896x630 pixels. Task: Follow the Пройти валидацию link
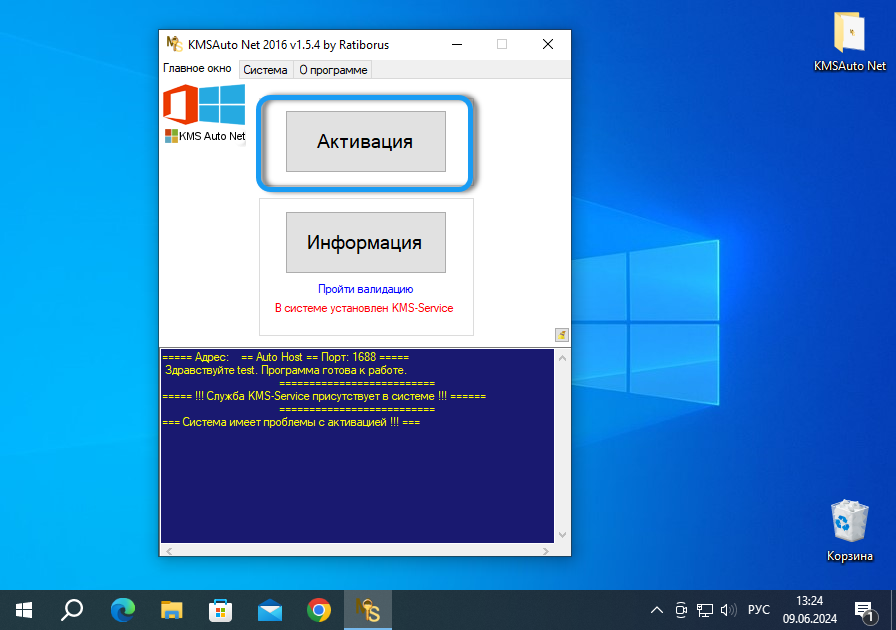click(x=365, y=289)
